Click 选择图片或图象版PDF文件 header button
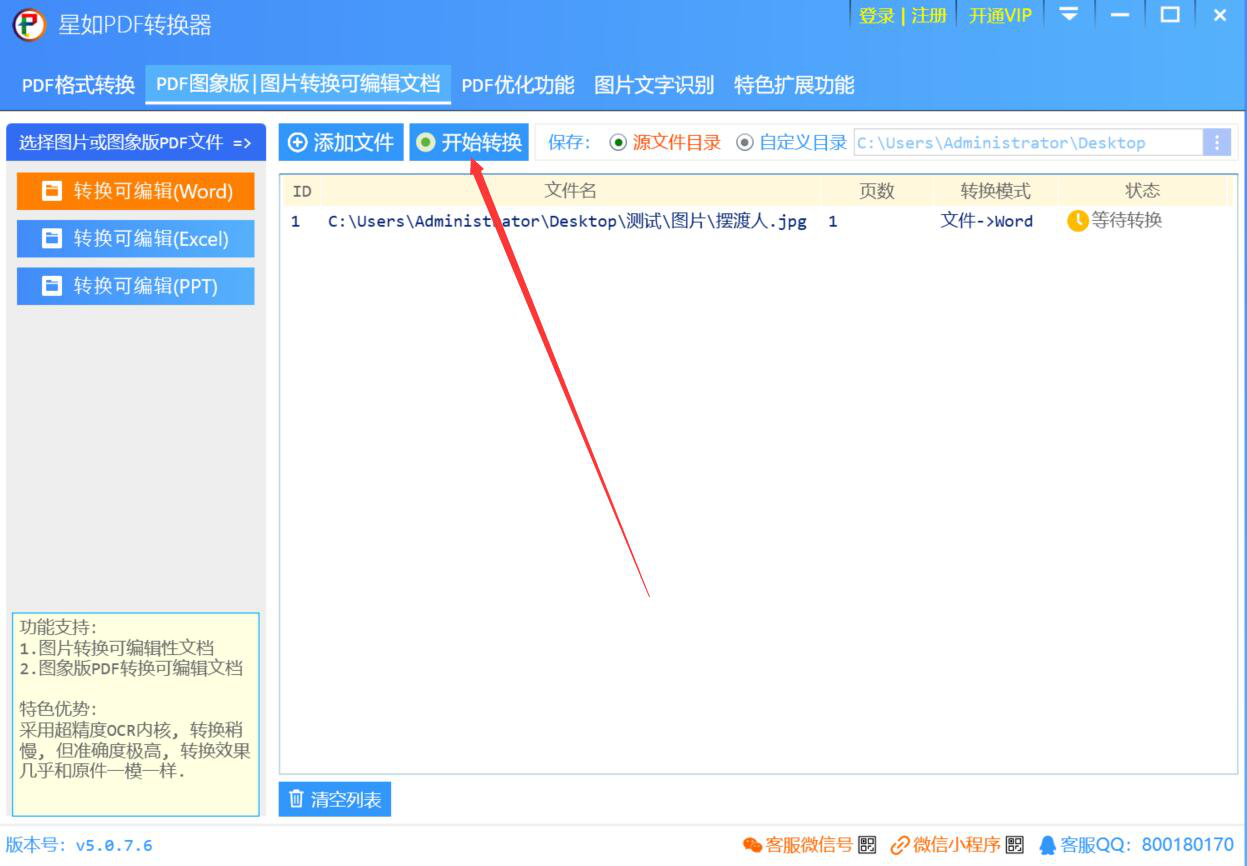This screenshot has width=1247, height=866. click(136, 143)
